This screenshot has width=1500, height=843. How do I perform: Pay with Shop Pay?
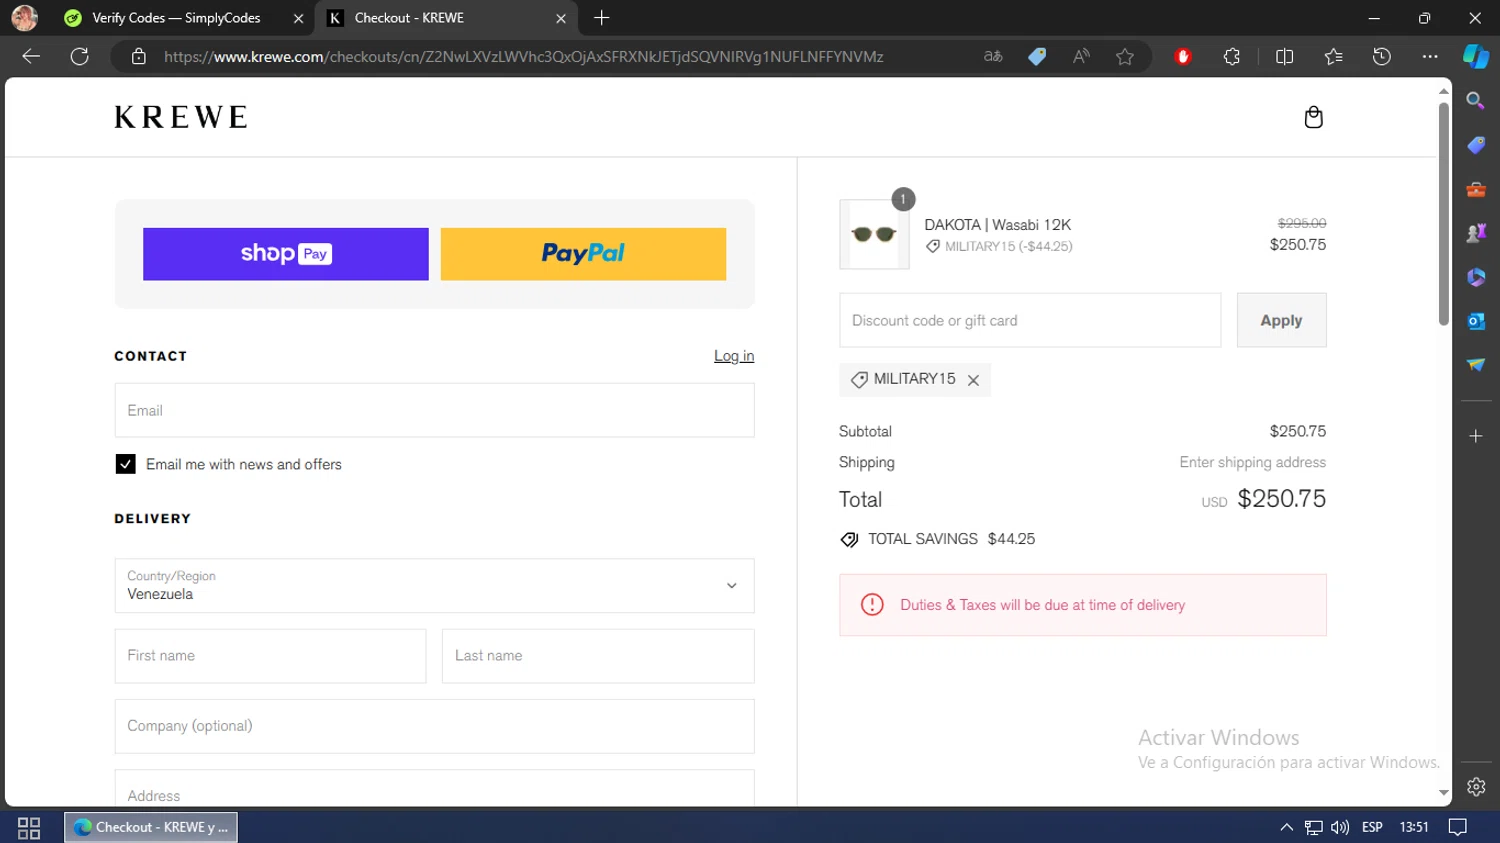286,254
